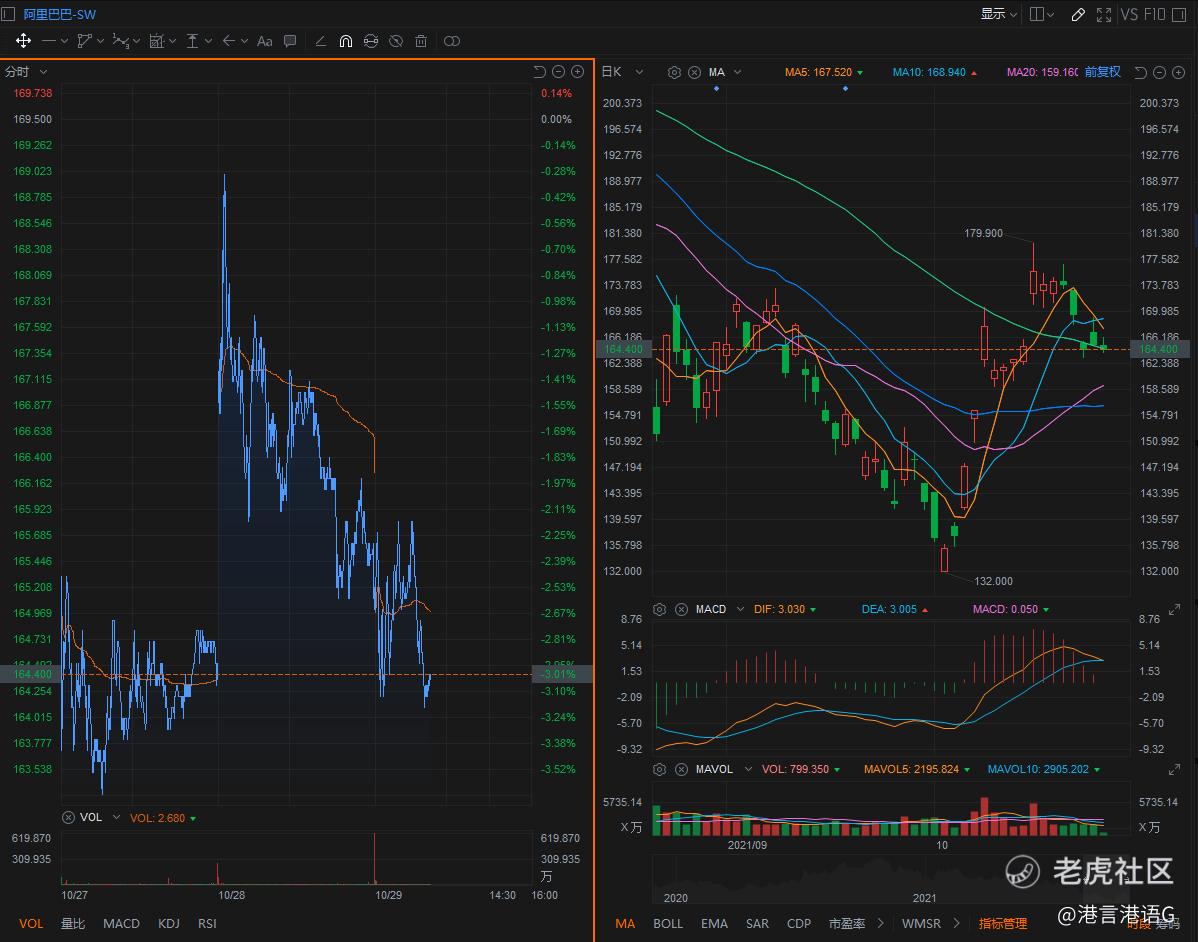Screen dimensions: 1198x942
Task: Toggle the right side panel icon
Action: click(1179, 15)
